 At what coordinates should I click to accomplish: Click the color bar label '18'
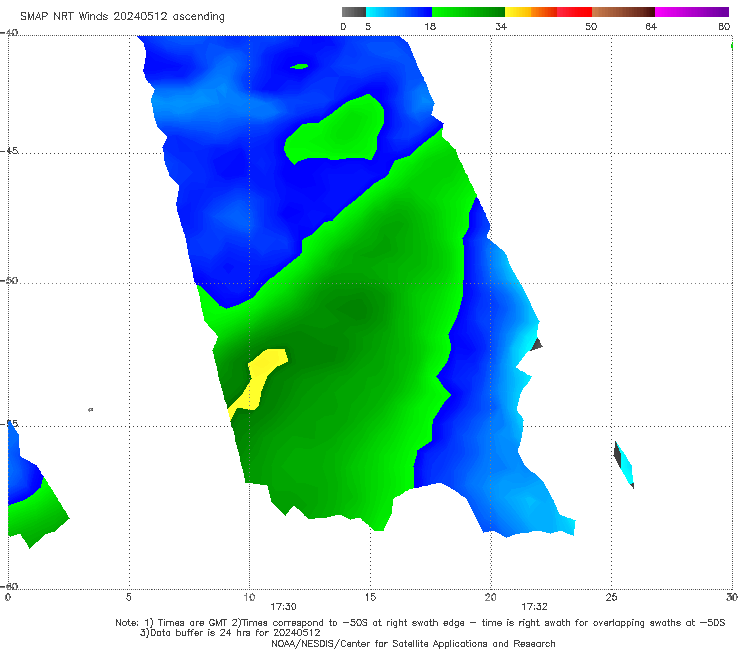[x=430, y=26]
